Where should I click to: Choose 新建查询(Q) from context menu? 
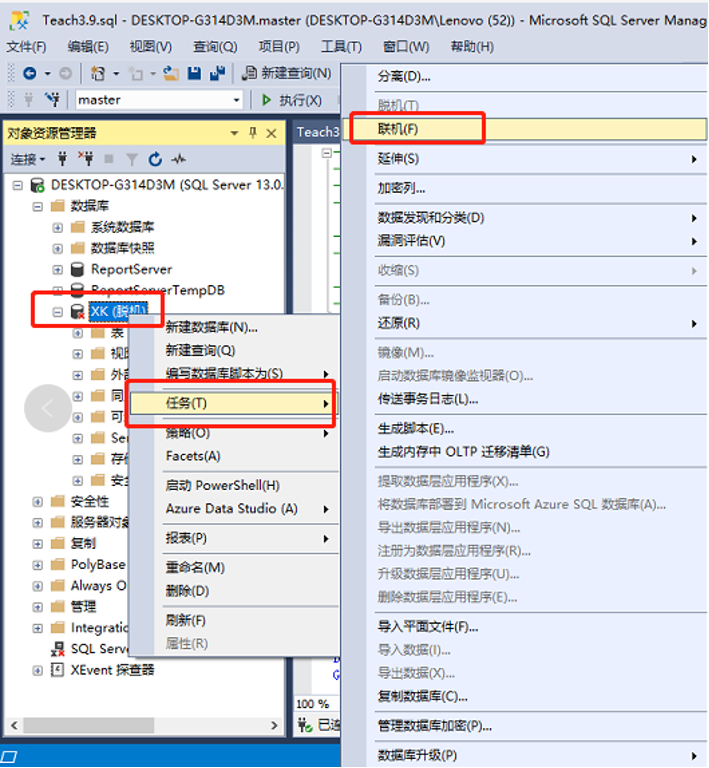[200, 351]
